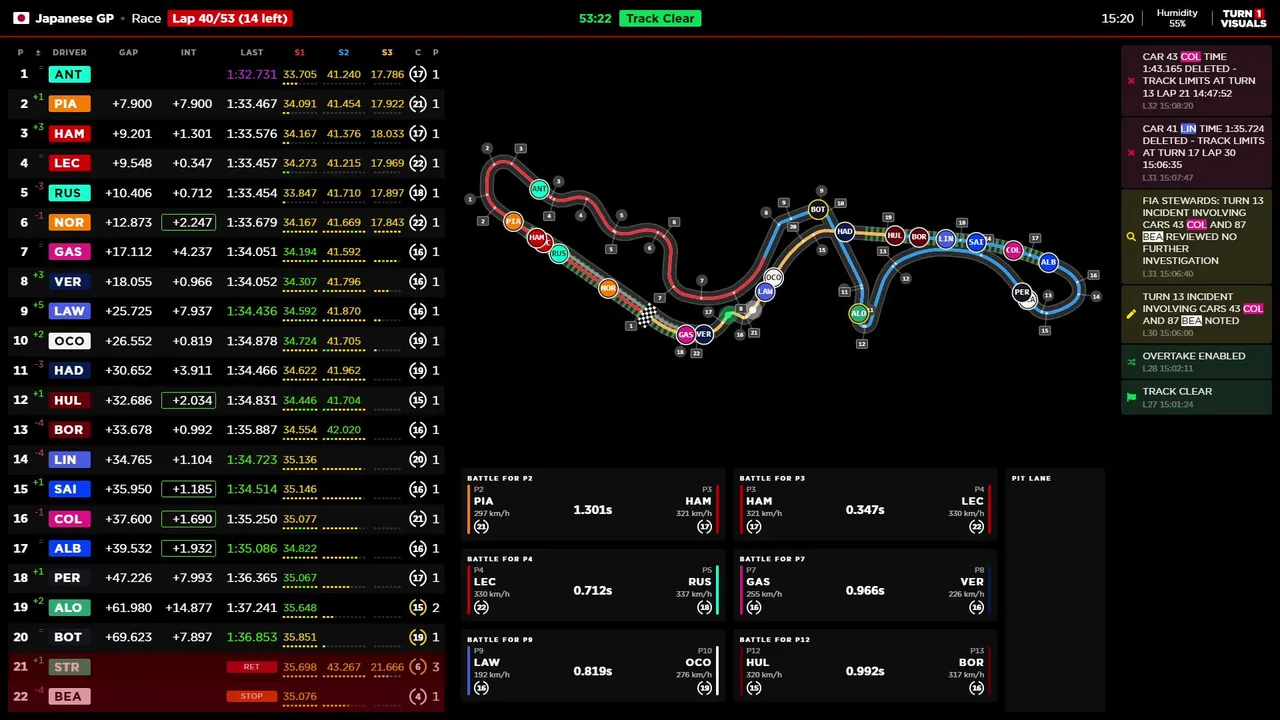Click the Overtake Enabled message arrows icon

coord(1131,361)
